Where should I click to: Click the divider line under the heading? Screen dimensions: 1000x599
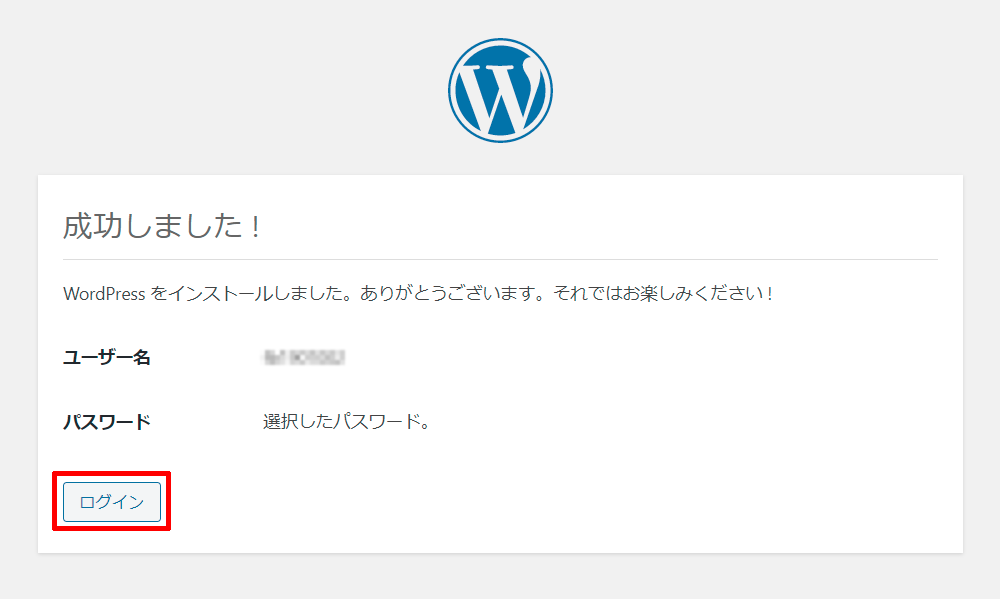pyautogui.click(x=500, y=260)
